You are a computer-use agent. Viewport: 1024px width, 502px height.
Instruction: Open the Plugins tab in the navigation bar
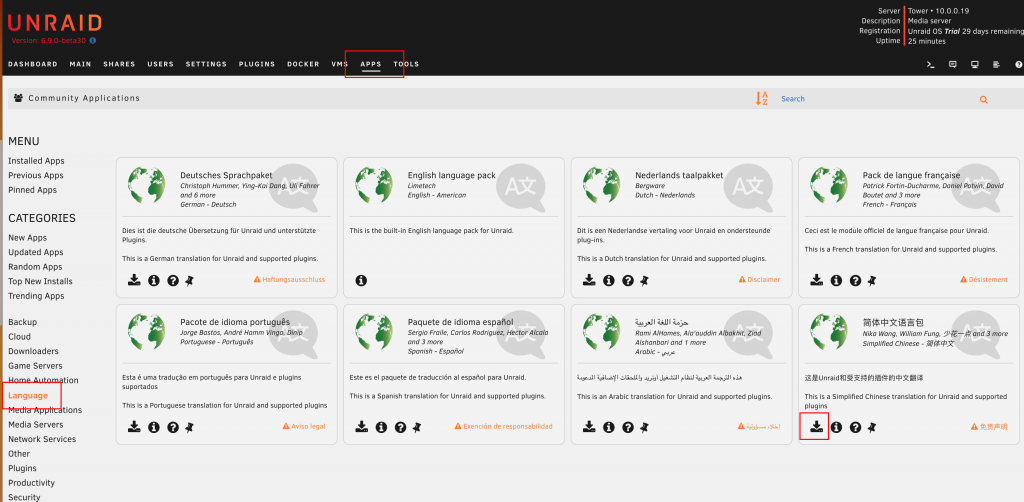tap(257, 64)
